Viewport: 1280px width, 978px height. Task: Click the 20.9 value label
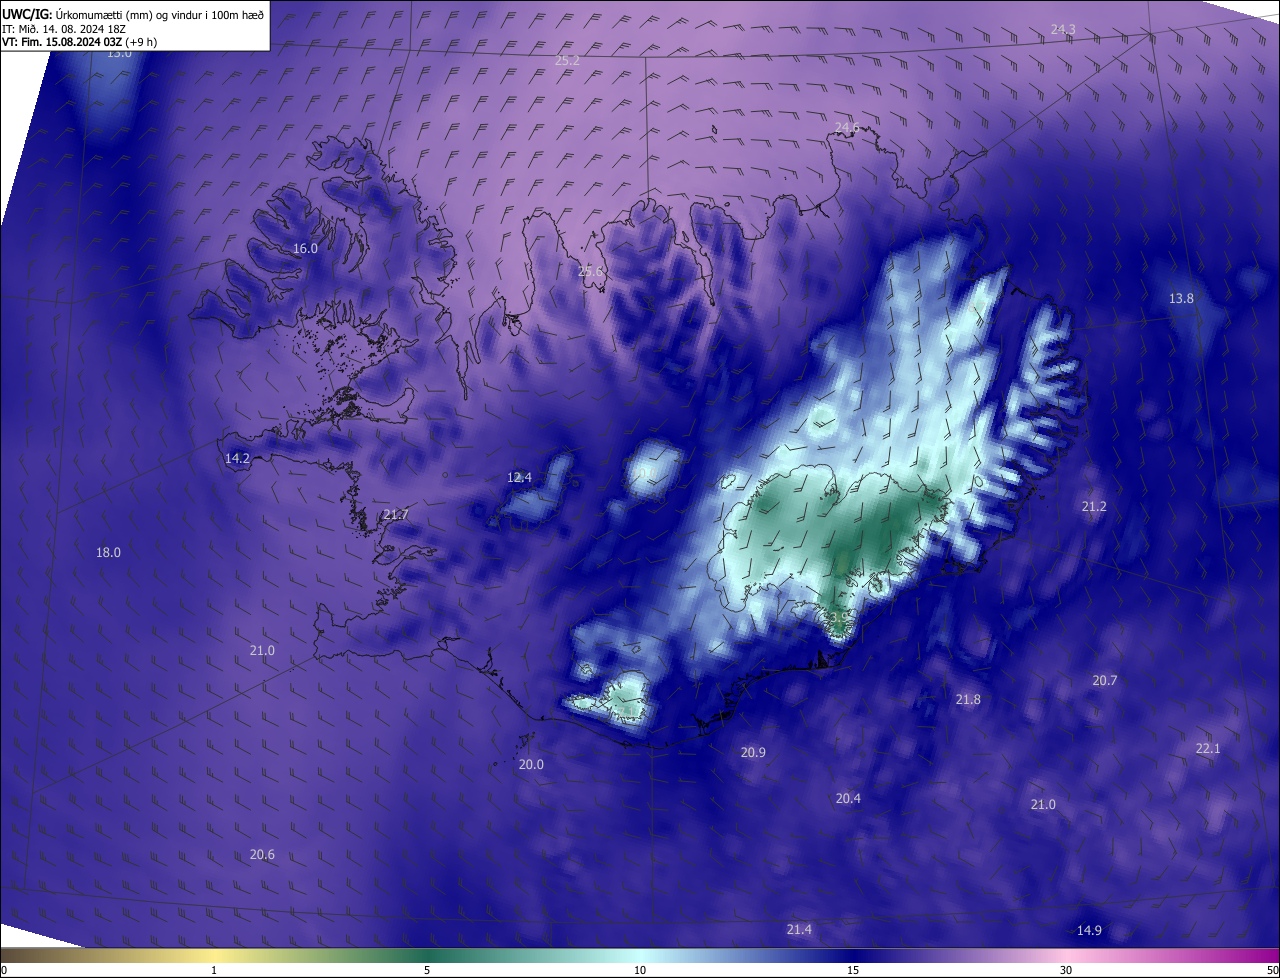753,753
